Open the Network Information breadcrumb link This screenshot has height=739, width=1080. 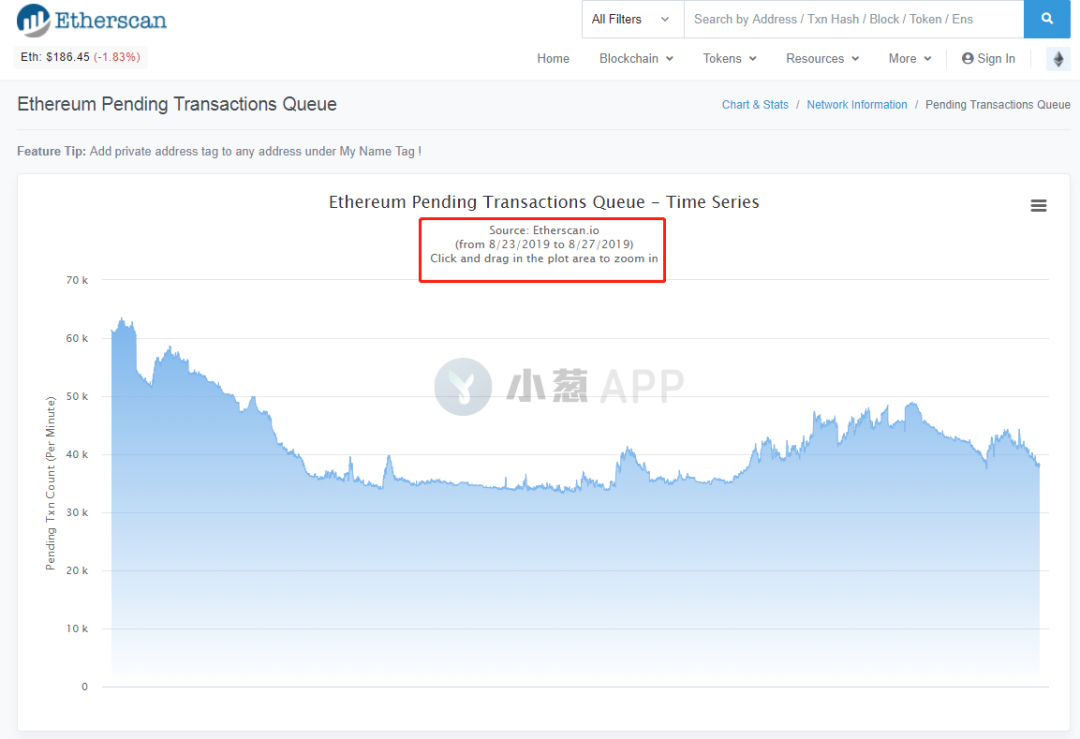point(857,105)
